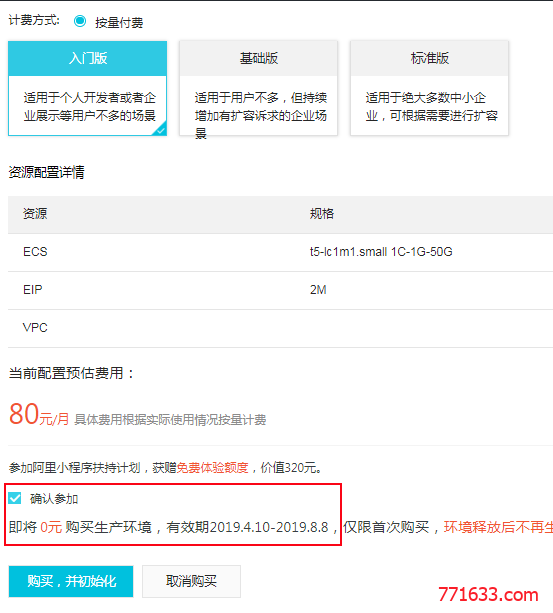
Task: Choose the 入门版 plan card
Action: click(88, 88)
